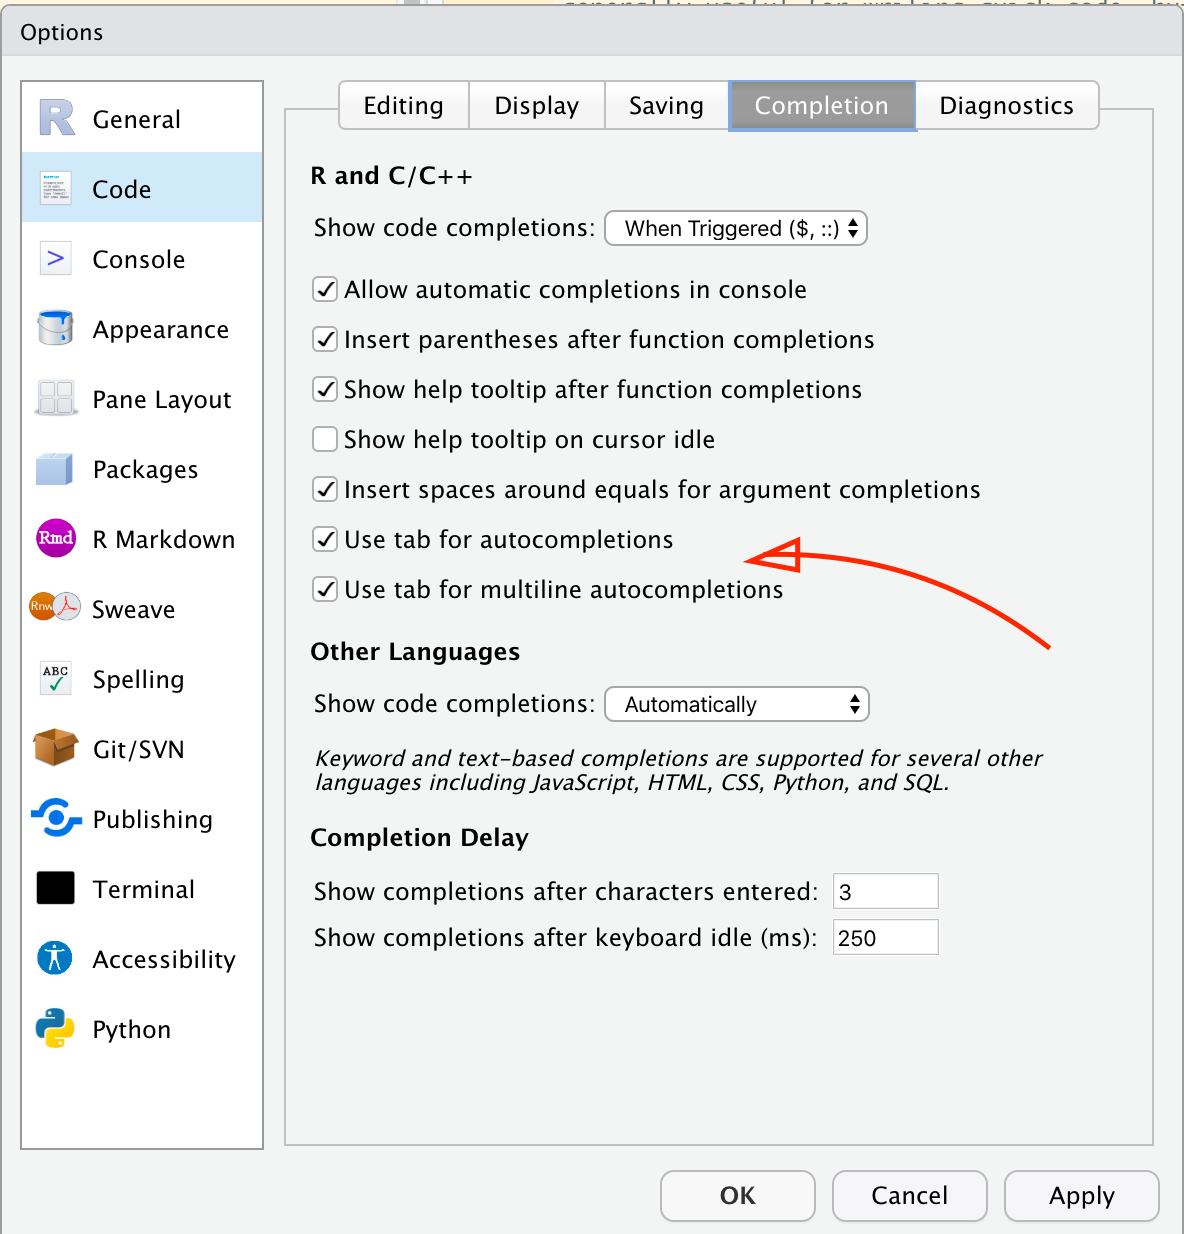
Task: Select the Completion tab
Action: pyautogui.click(x=822, y=106)
